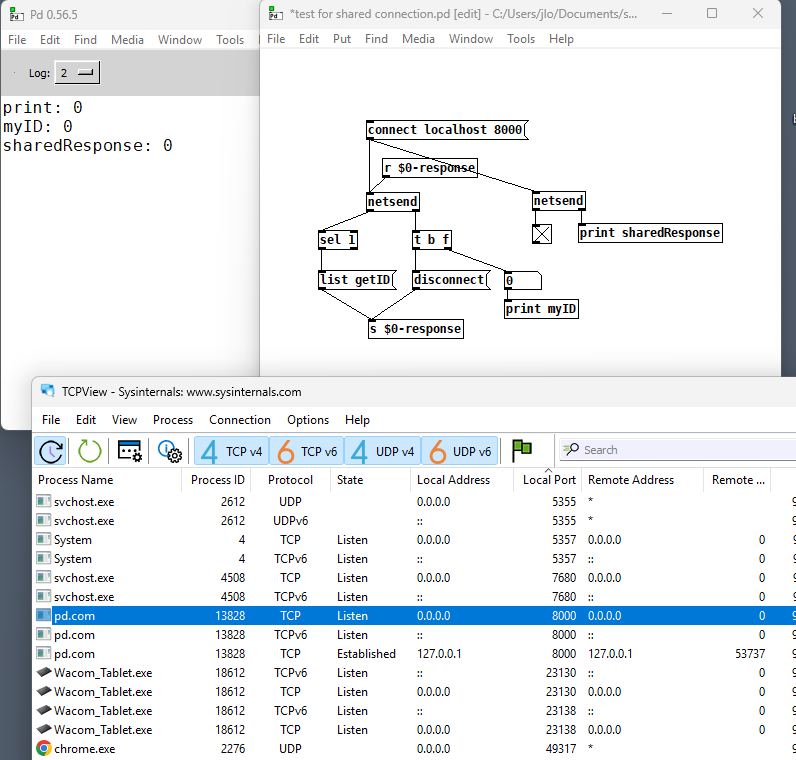Open the Log level dropdown in Pd window

(77, 73)
